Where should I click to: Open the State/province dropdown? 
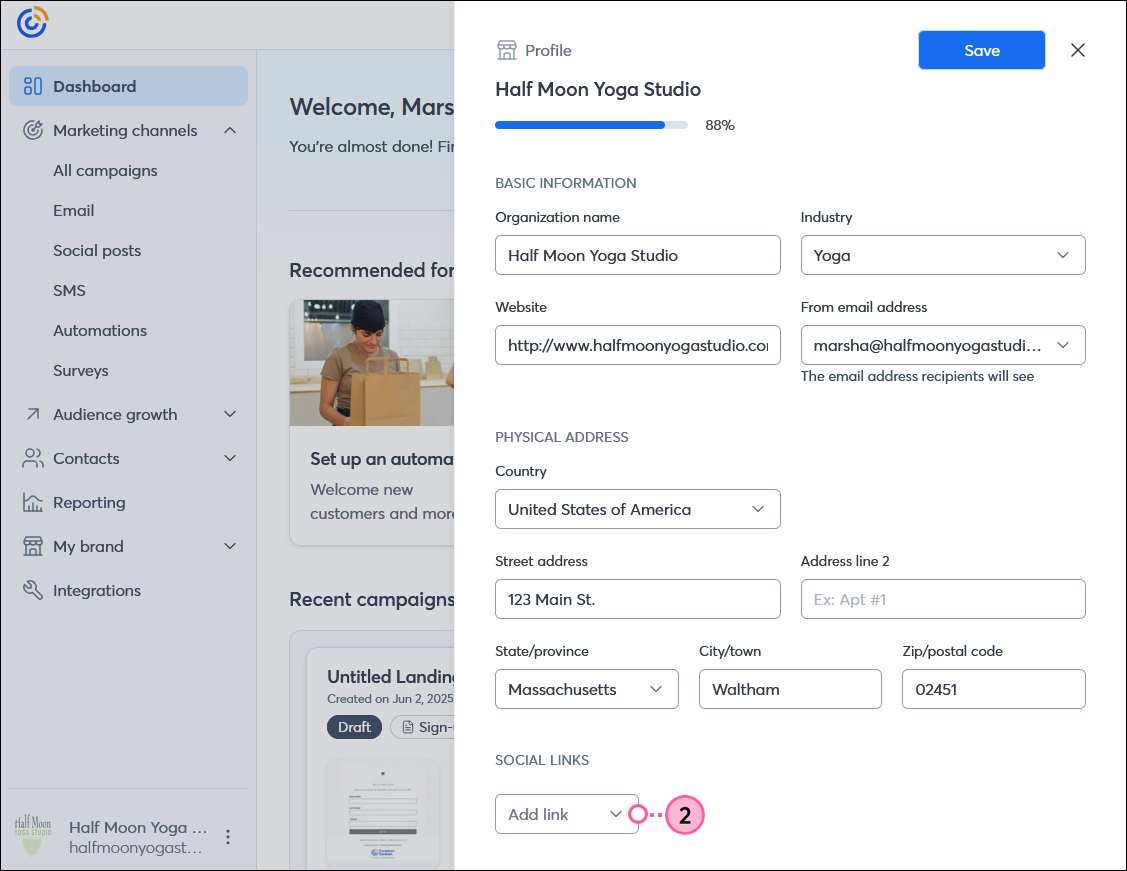(586, 689)
